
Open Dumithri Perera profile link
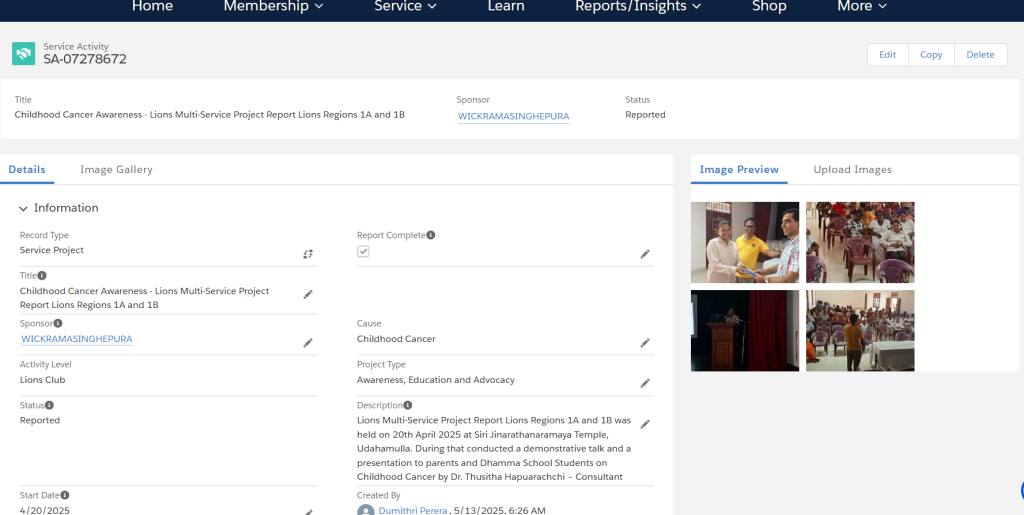413,510
